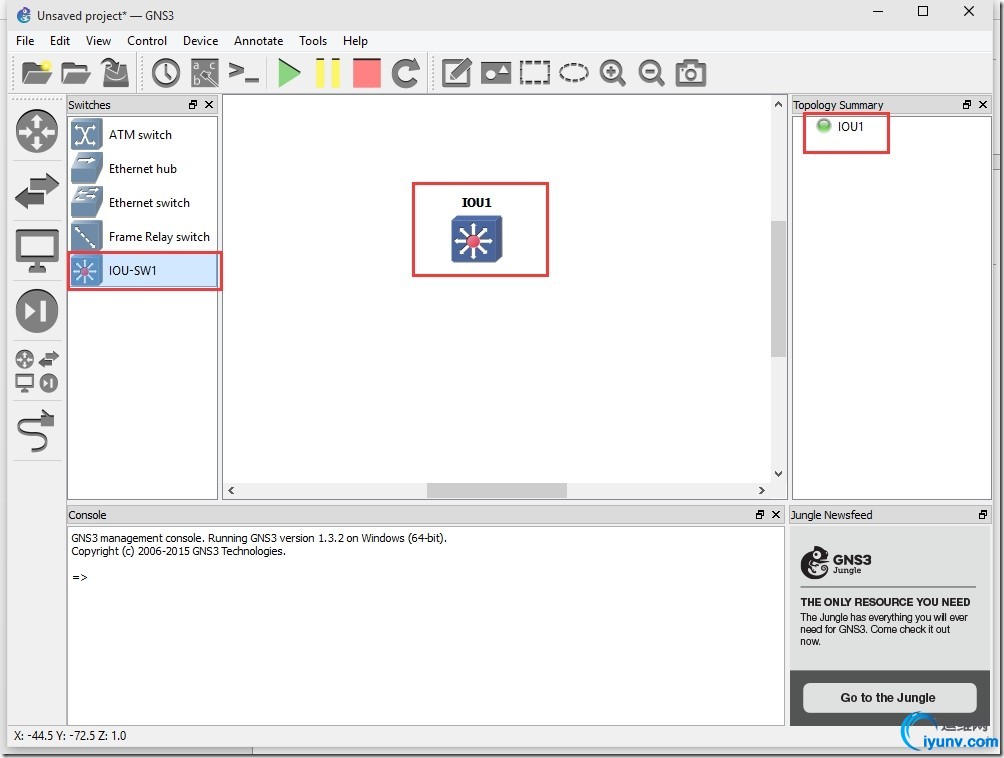Open the Help menu
This screenshot has height=758, width=1004.
[355, 40]
